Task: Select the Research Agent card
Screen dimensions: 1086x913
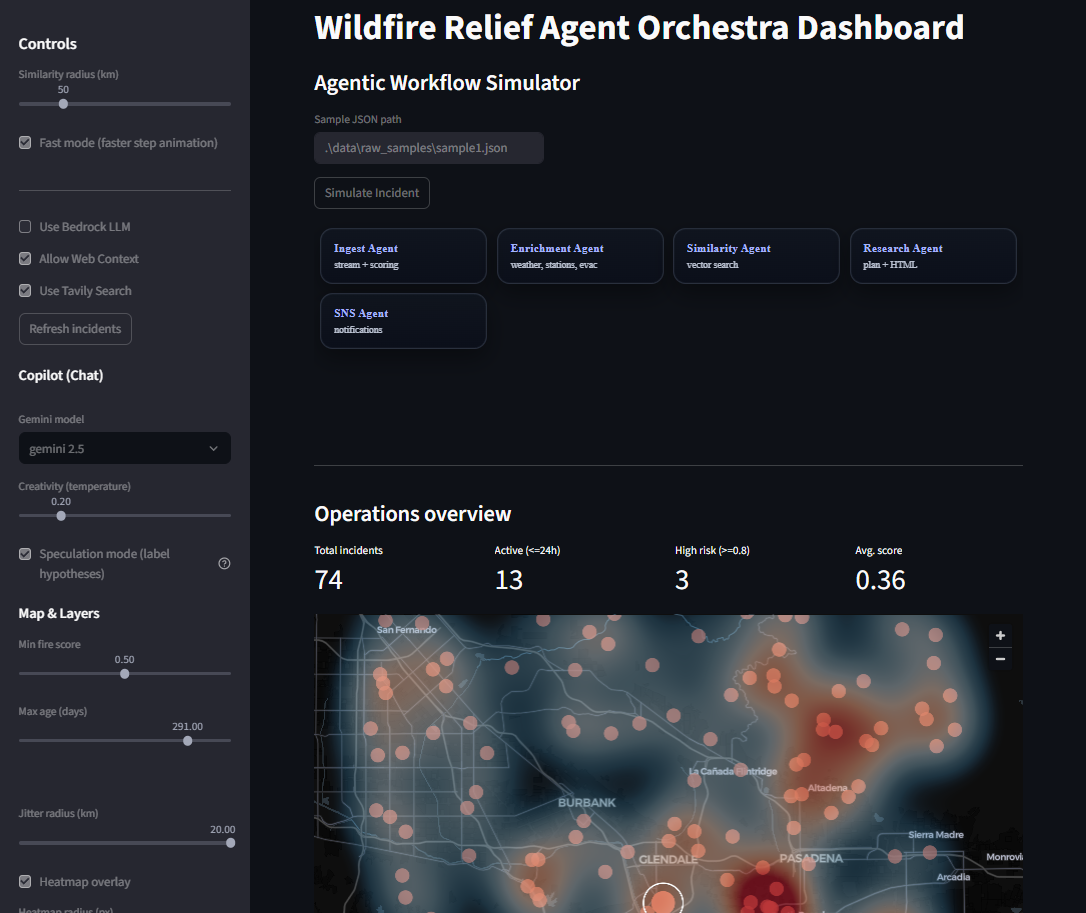Action: click(x=933, y=256)
